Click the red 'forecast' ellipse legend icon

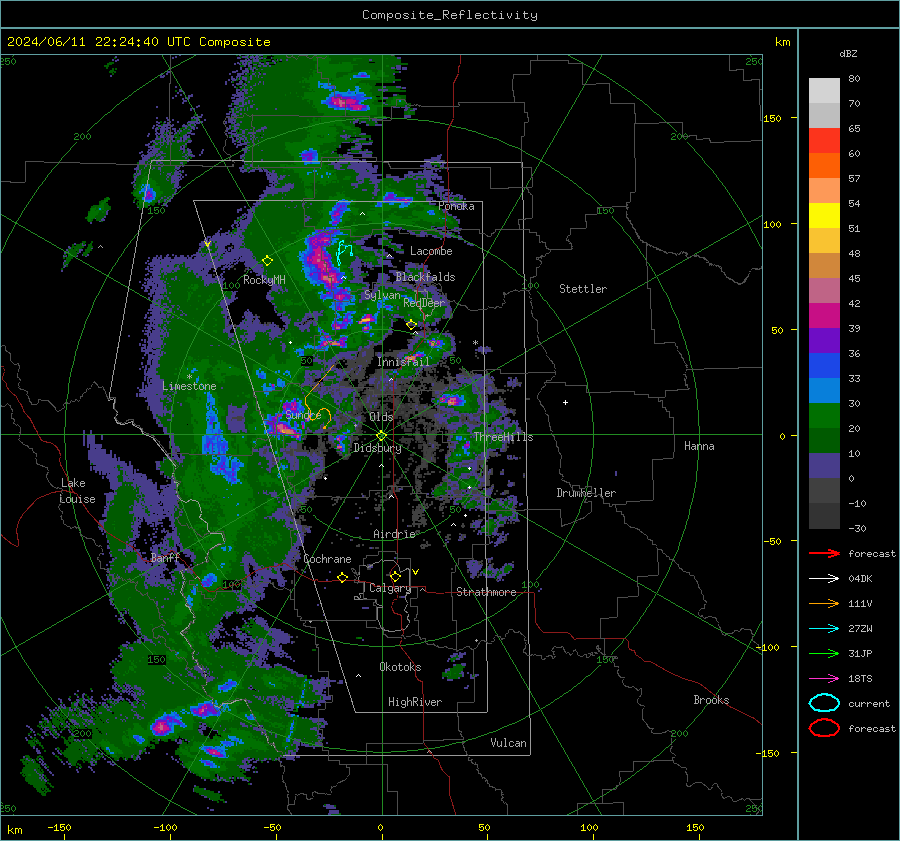(x=824, y=728)
